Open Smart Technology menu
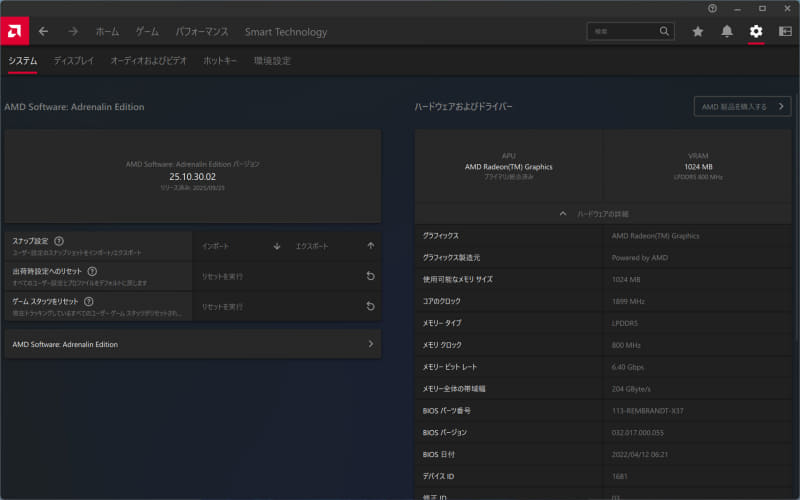This screenshot has height=500, width=800. click(286, 32)
